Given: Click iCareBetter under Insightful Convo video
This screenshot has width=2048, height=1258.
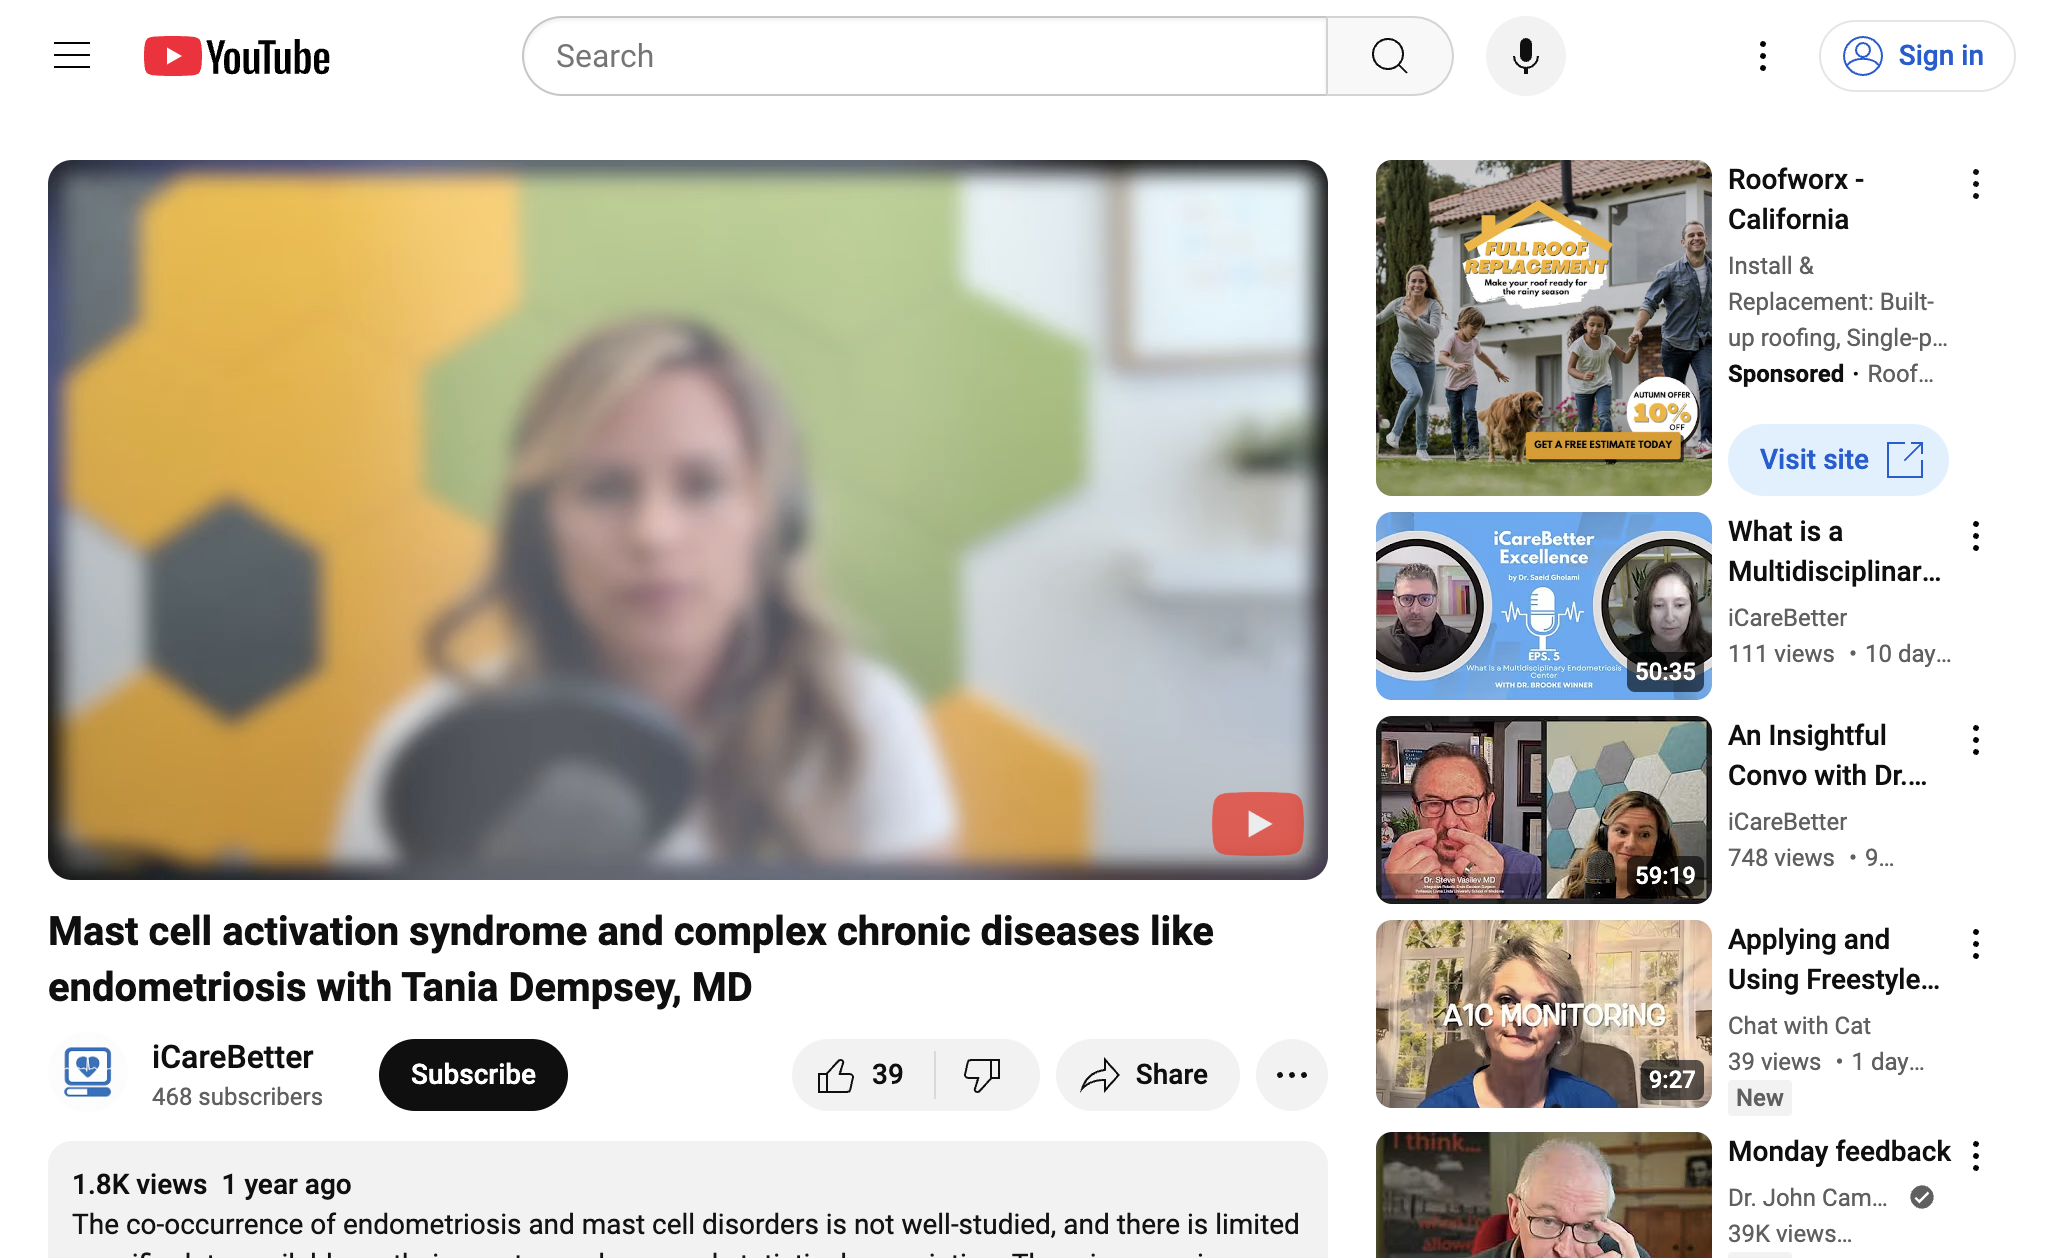Looking at the screenshot, I should (1787, 822).
